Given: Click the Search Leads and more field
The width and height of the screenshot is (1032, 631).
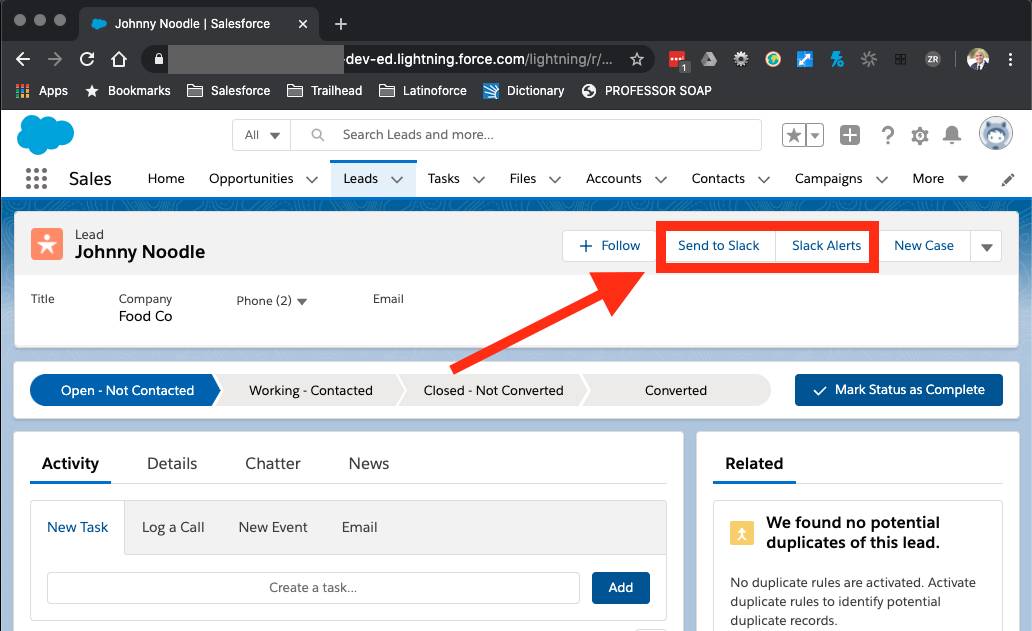Looking at the screenshot, I should pyautogui.click(x=526, y=135).
